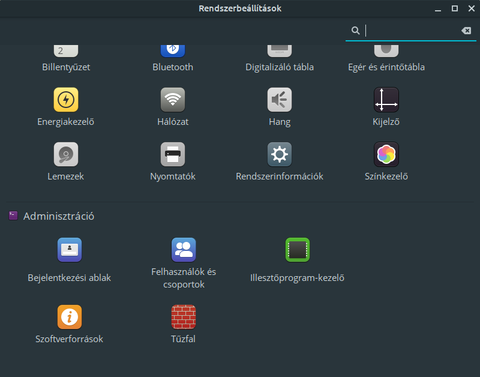Click the Felhasználók és csoportok label

click(x=184, y=278)
